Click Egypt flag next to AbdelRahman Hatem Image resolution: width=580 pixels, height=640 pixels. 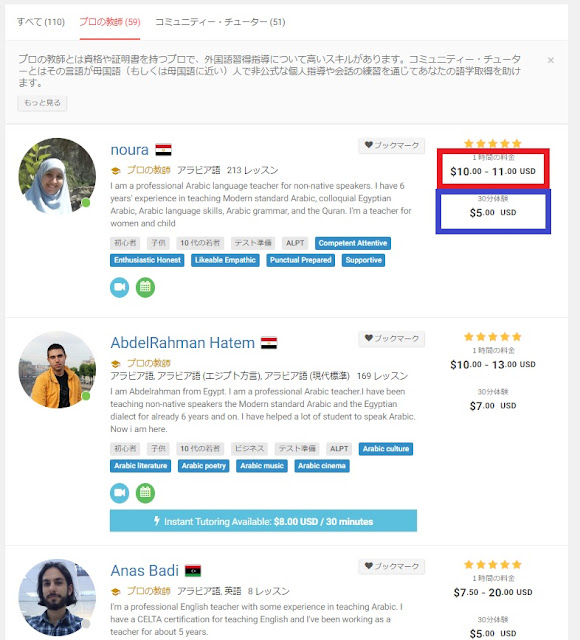tap(269, 343)
